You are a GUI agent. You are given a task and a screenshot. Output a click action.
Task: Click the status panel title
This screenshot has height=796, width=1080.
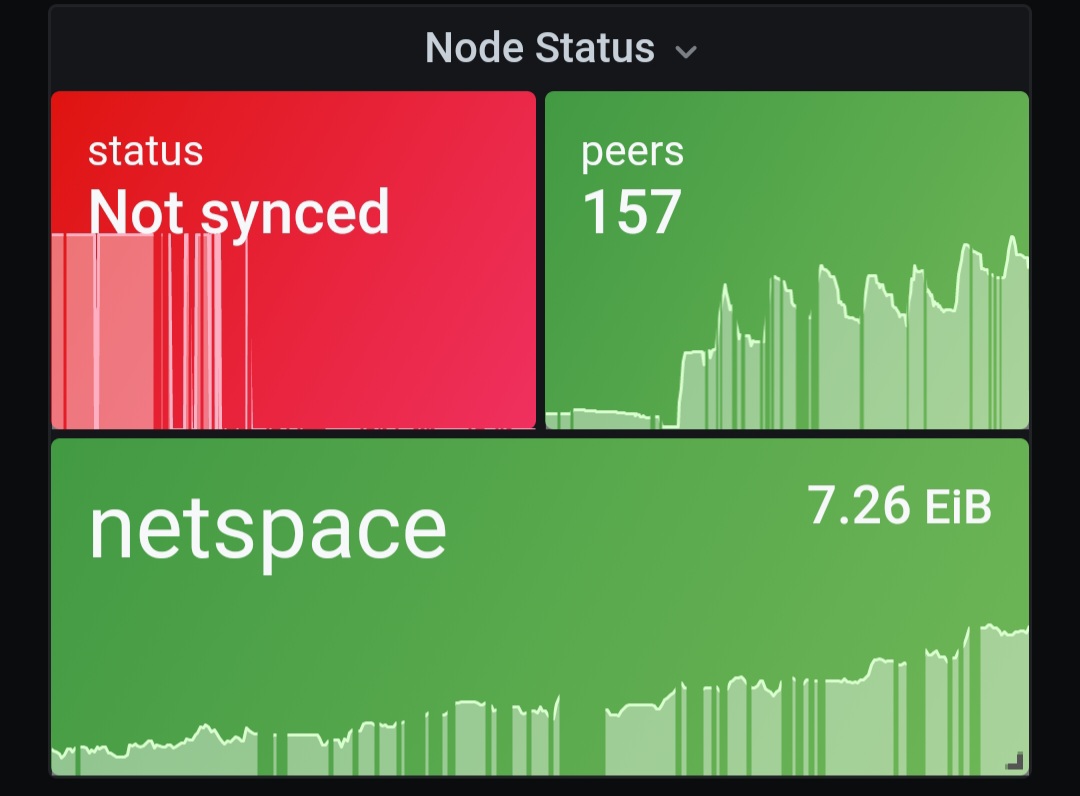point(145,151)
